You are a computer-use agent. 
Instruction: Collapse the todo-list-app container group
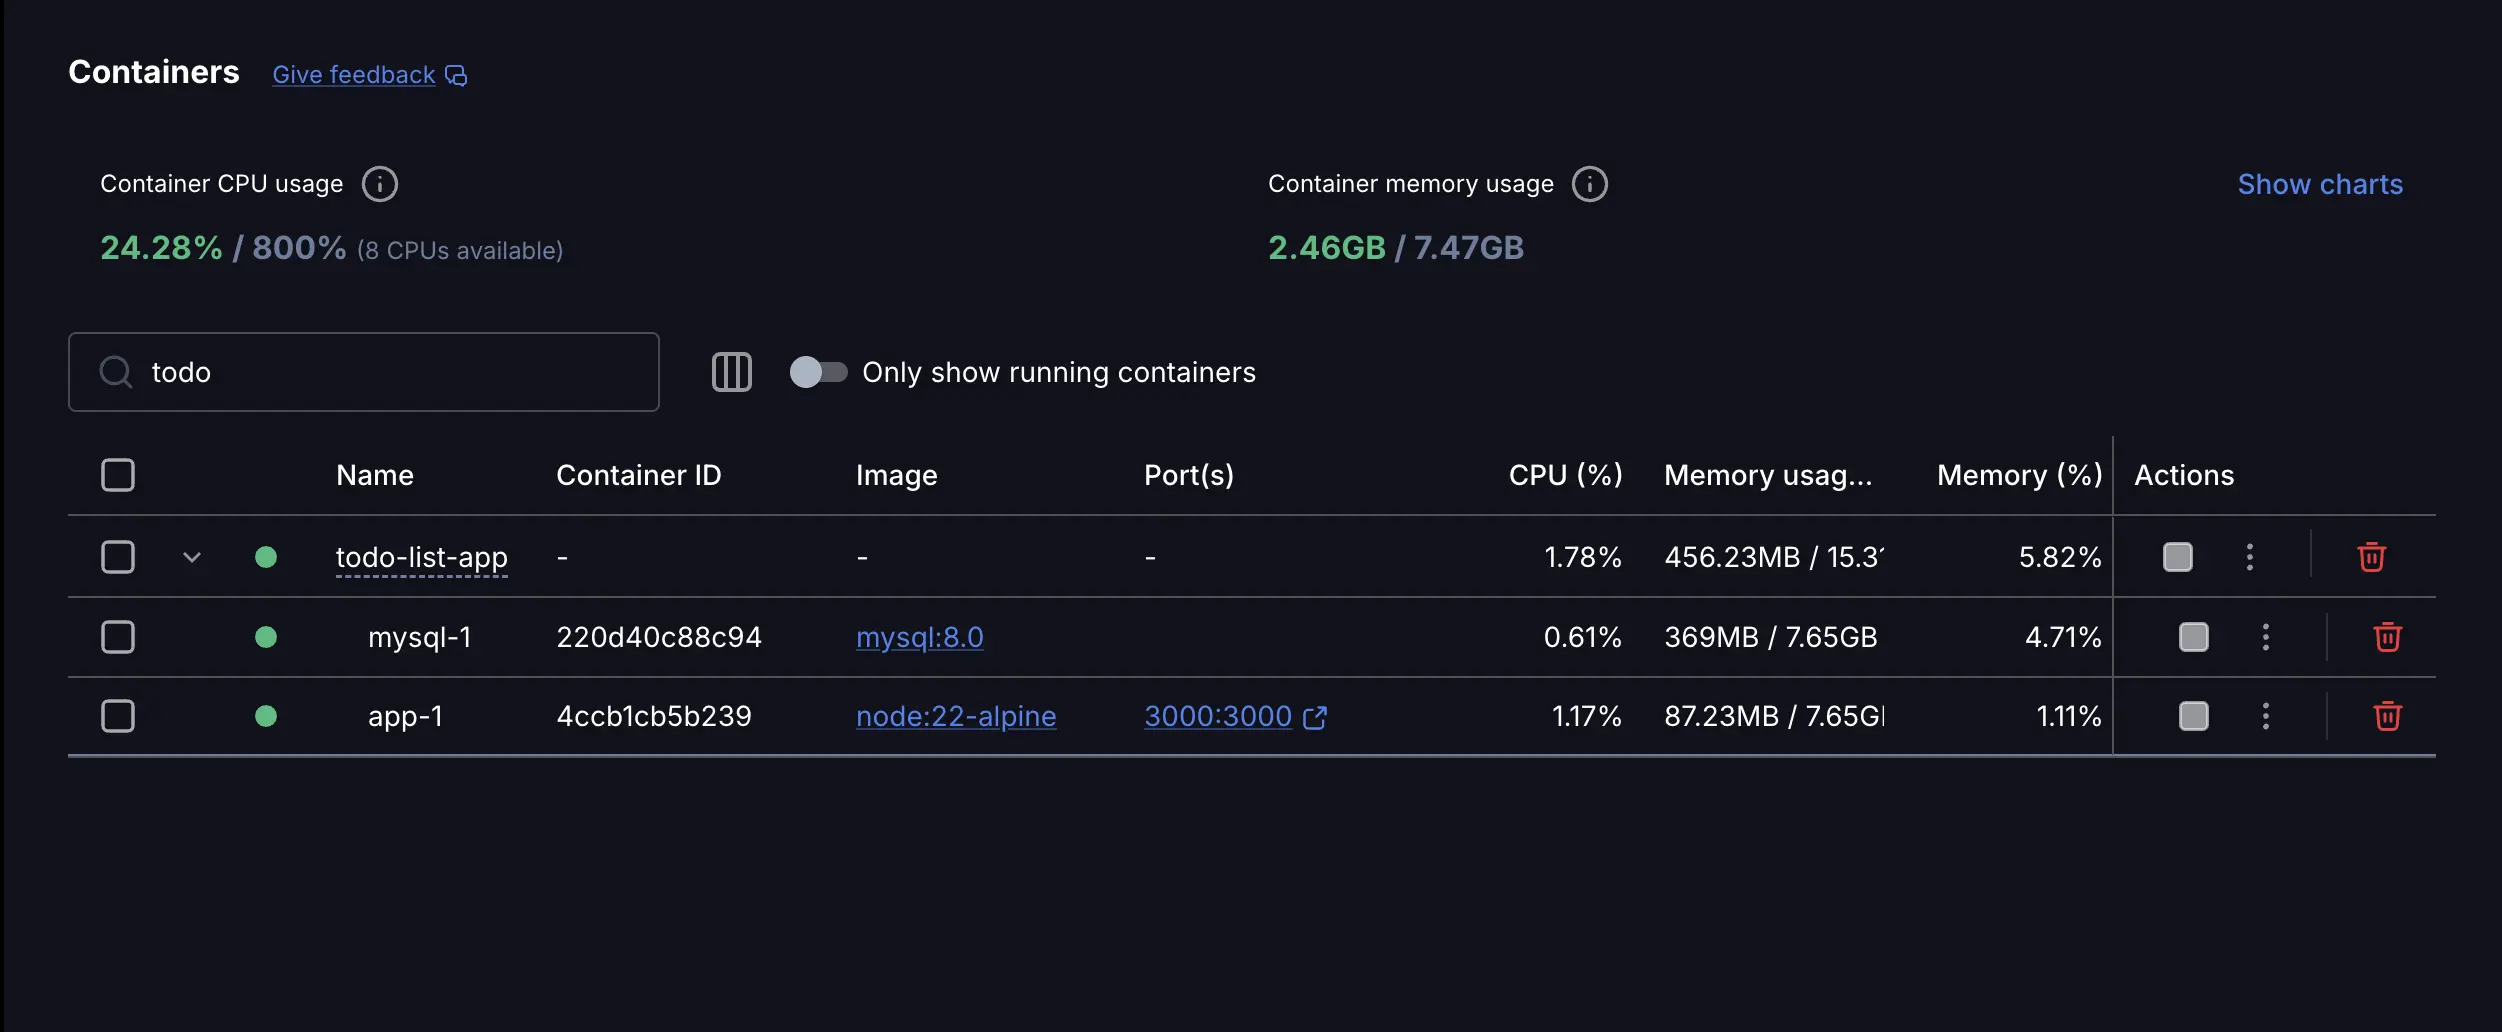pyautogui.click(x=191, y=557)
